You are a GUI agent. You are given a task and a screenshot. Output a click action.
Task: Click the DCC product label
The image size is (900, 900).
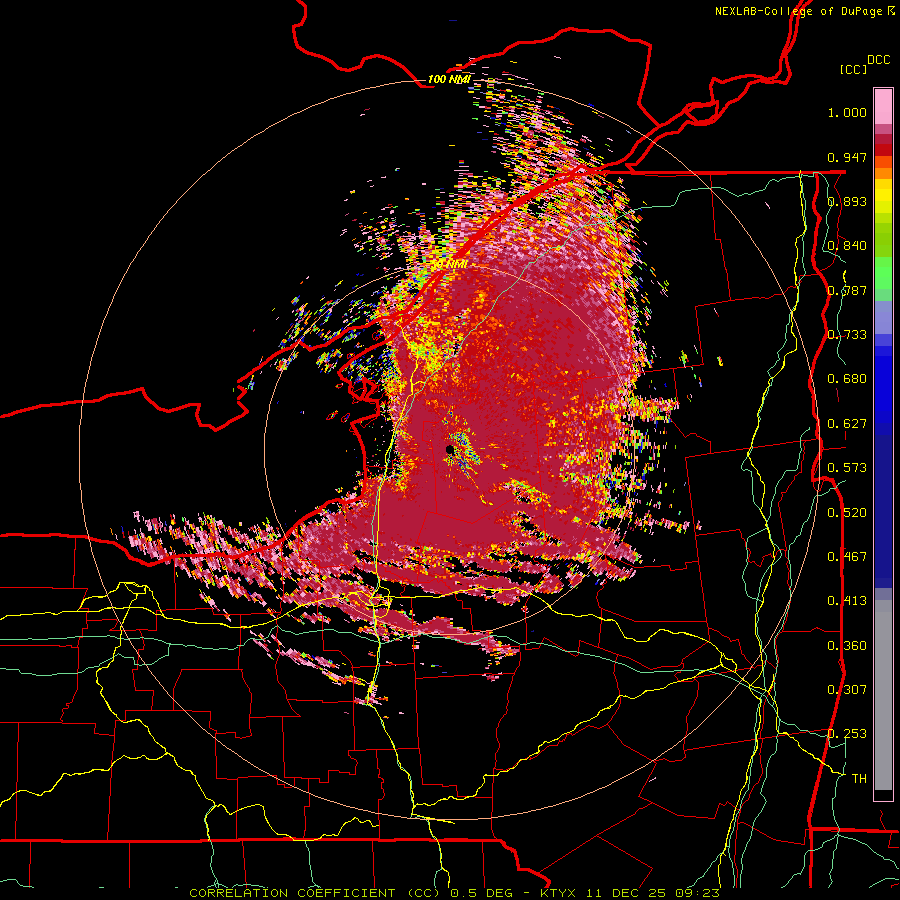point(878,60)
